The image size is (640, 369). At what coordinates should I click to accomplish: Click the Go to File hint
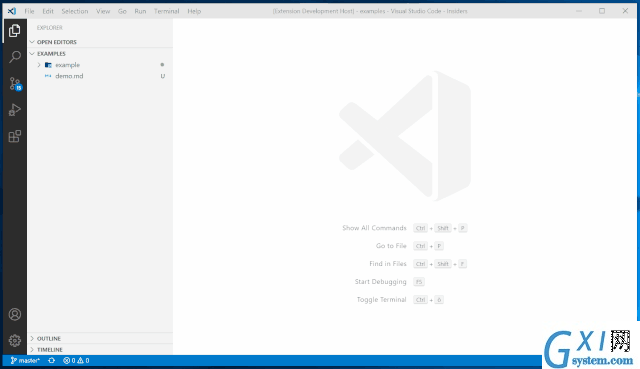point(391,246)
